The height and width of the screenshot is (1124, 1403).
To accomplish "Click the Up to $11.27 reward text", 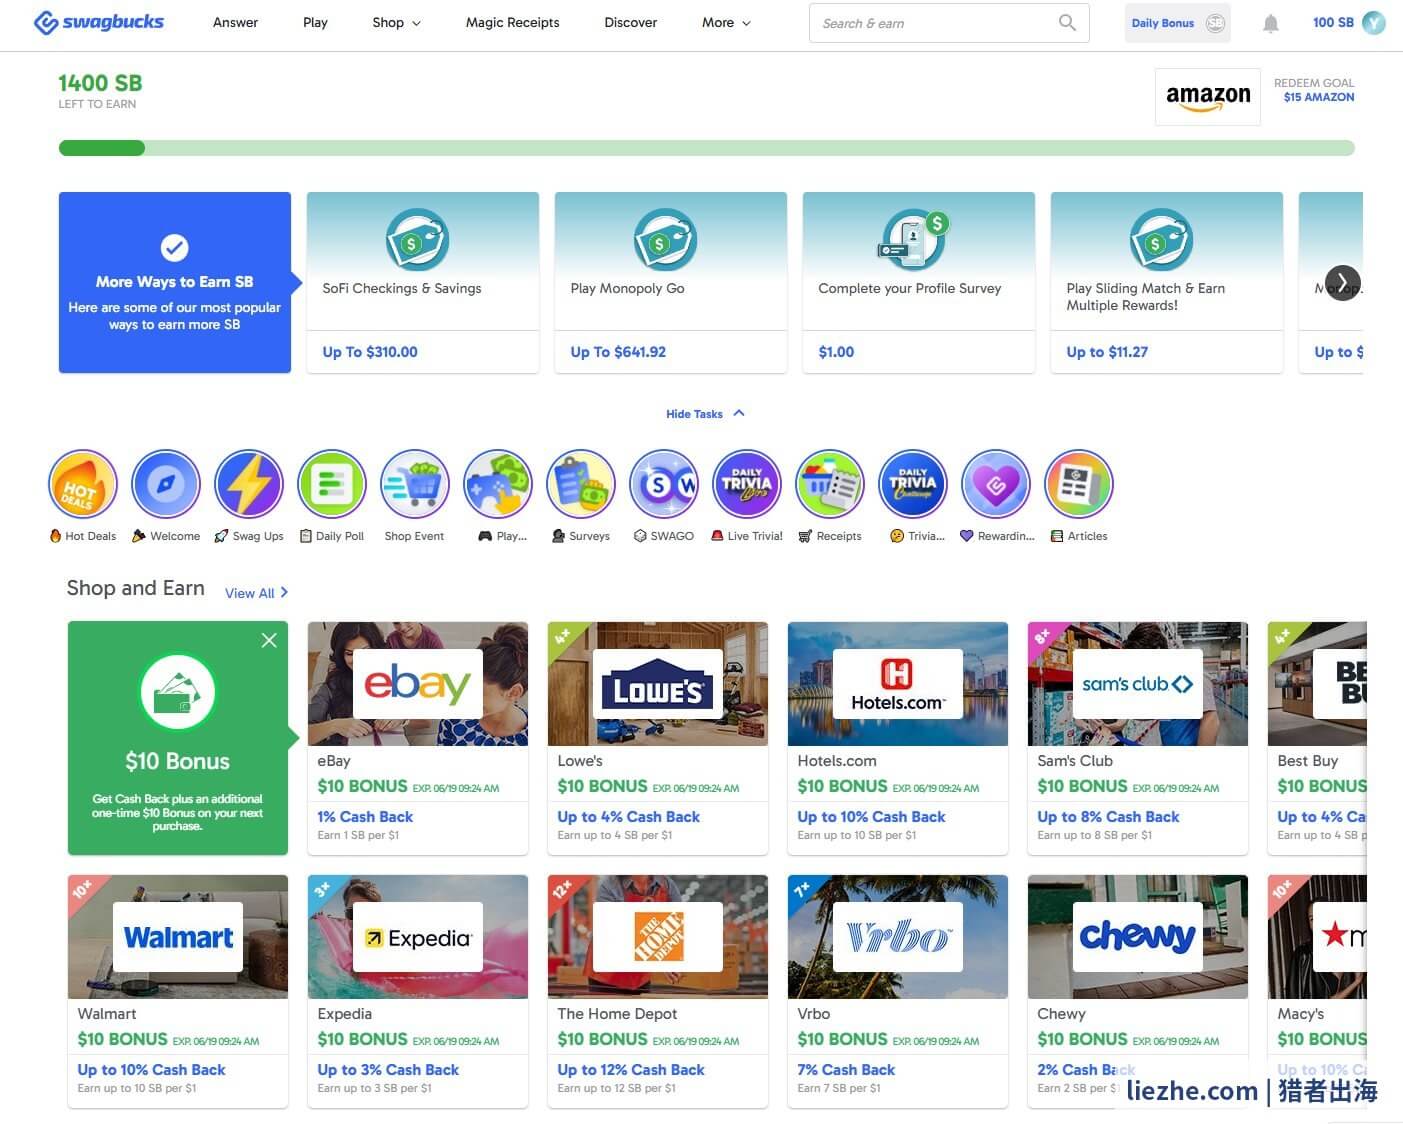I will [x=1107, y=352].
